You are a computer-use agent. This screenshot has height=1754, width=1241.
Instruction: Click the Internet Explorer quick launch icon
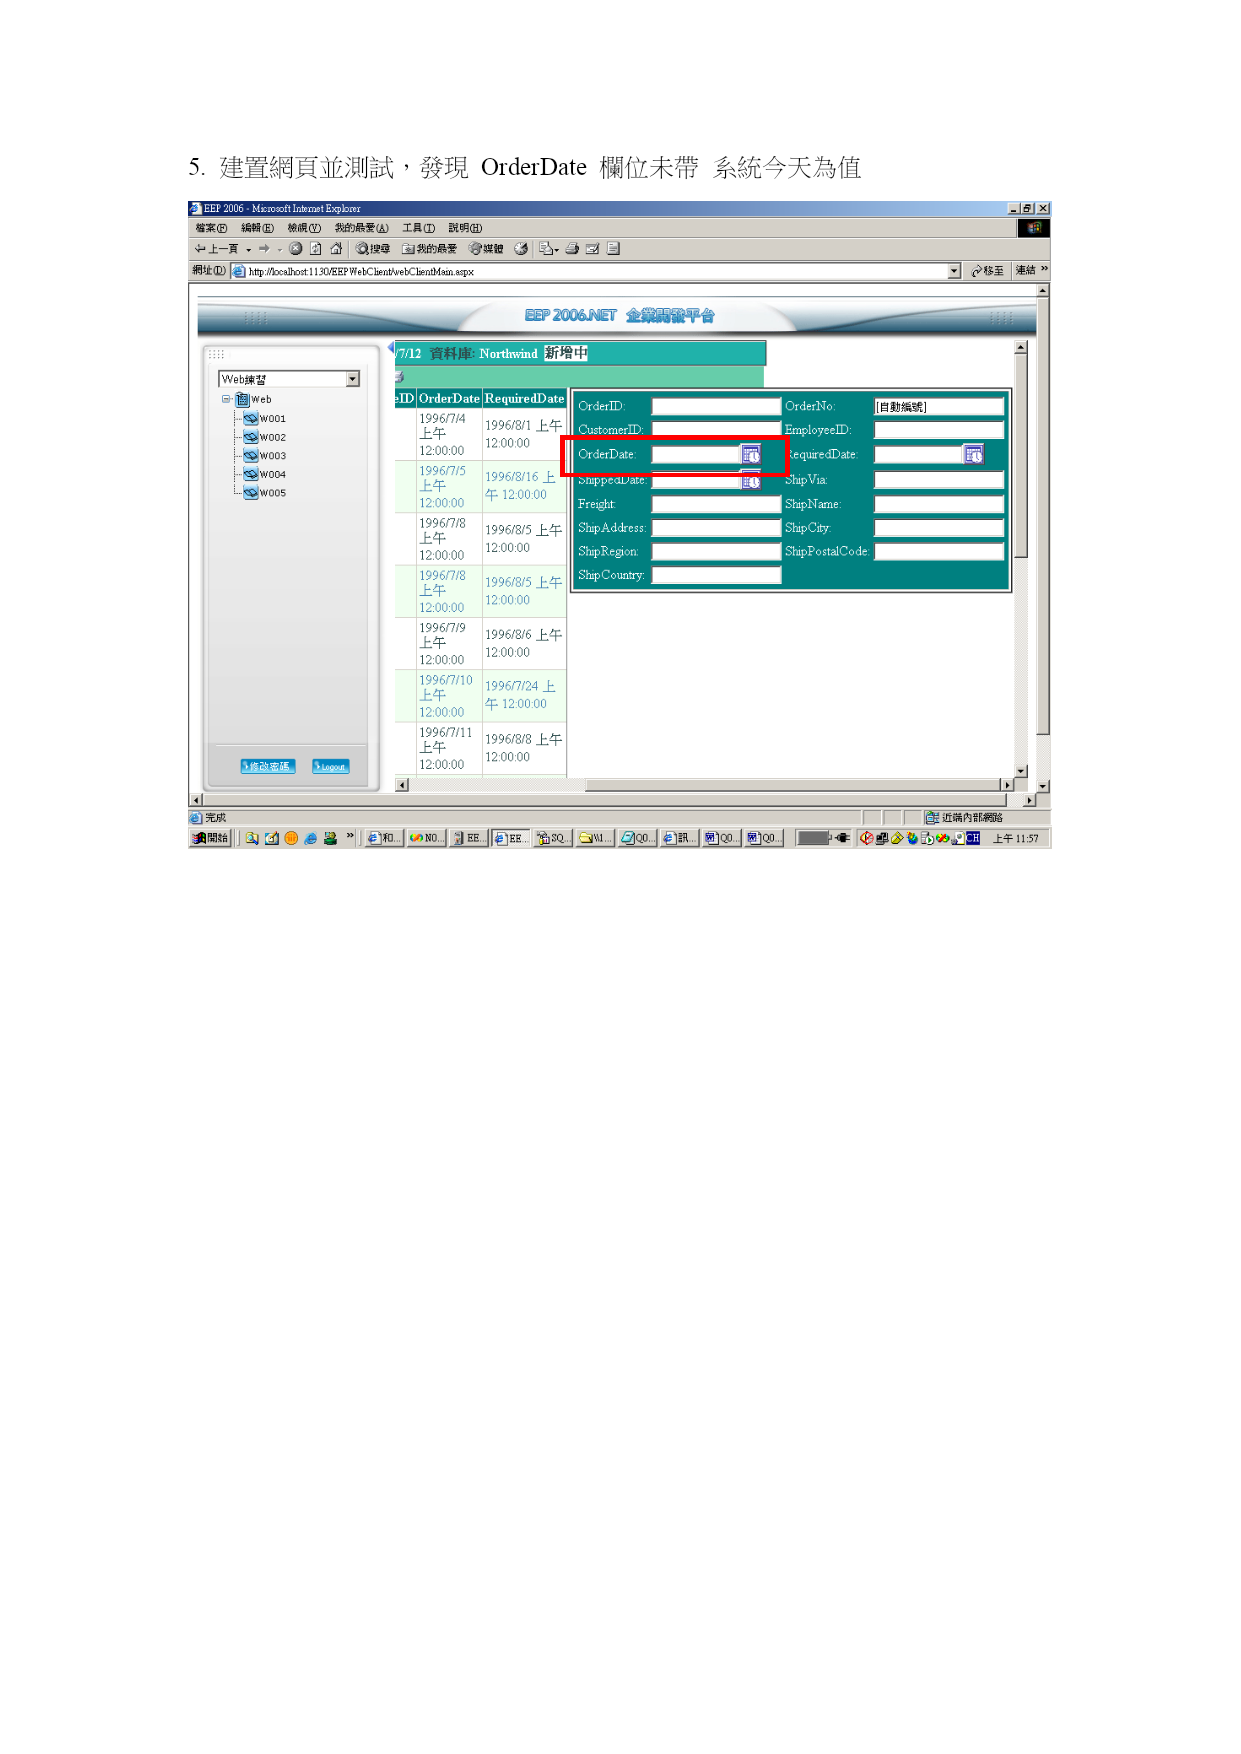click(x=311, y=838)
